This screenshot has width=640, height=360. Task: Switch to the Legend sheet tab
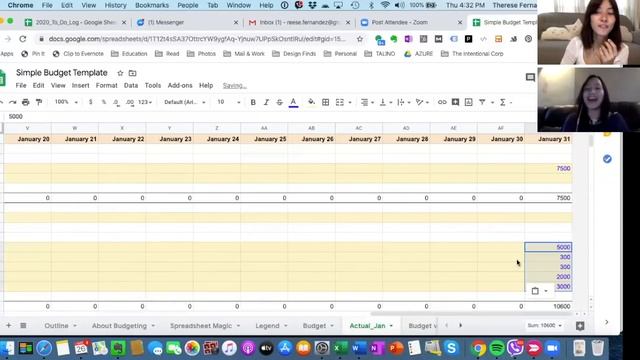[267, 326]
